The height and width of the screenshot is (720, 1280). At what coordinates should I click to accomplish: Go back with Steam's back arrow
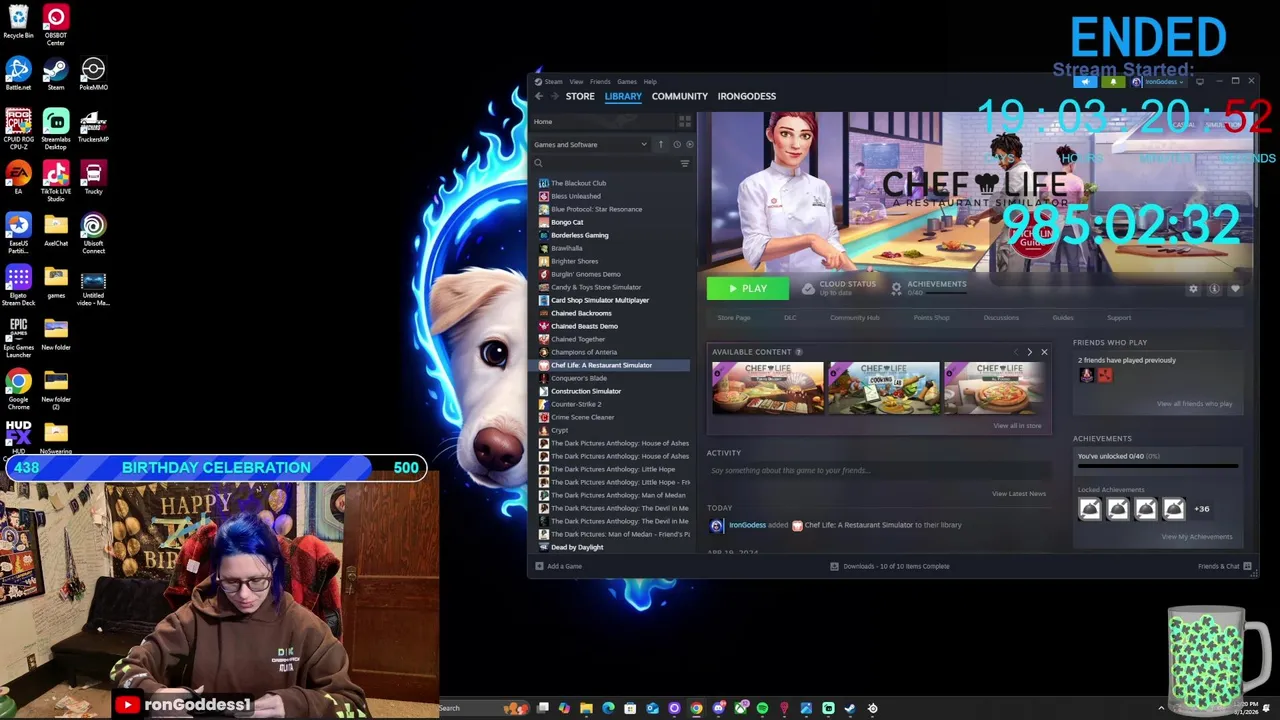click(539, 96)
